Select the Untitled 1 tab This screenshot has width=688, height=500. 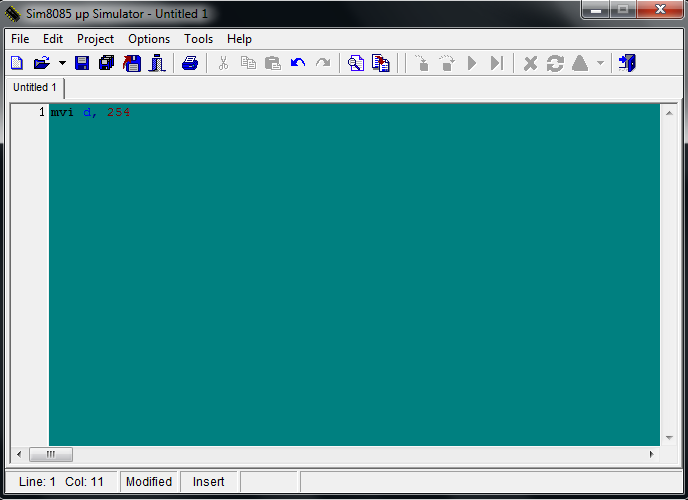(x=35, y=87)
